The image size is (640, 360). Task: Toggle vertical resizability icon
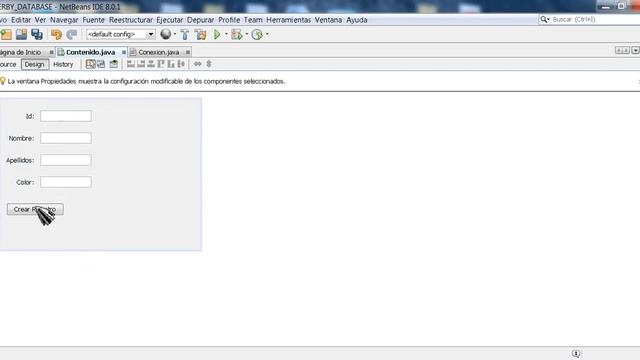pyautogui.click(x=209, y=64)
